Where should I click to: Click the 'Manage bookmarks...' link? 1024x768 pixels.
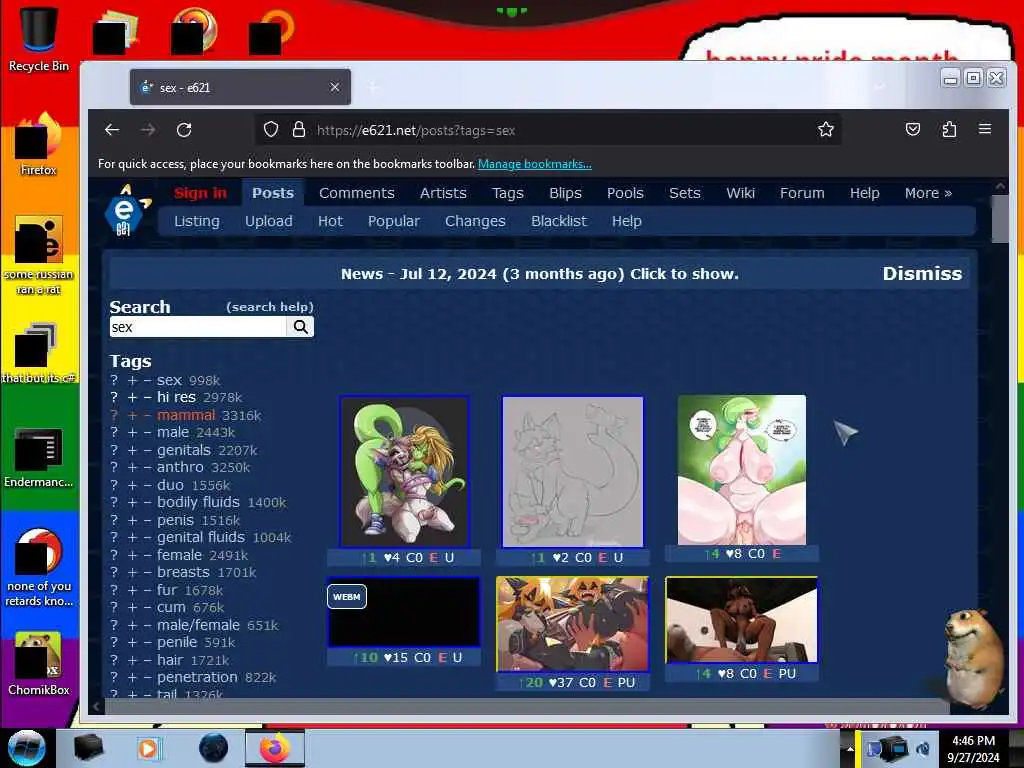(x=534, y=164)
